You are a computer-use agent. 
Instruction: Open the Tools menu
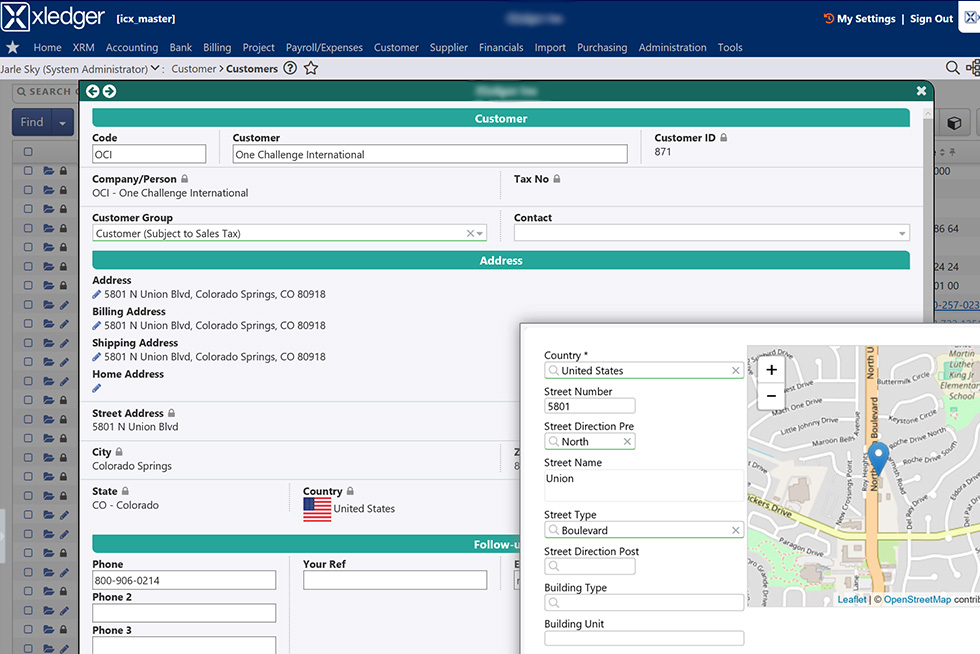click(x=730, y=48)
